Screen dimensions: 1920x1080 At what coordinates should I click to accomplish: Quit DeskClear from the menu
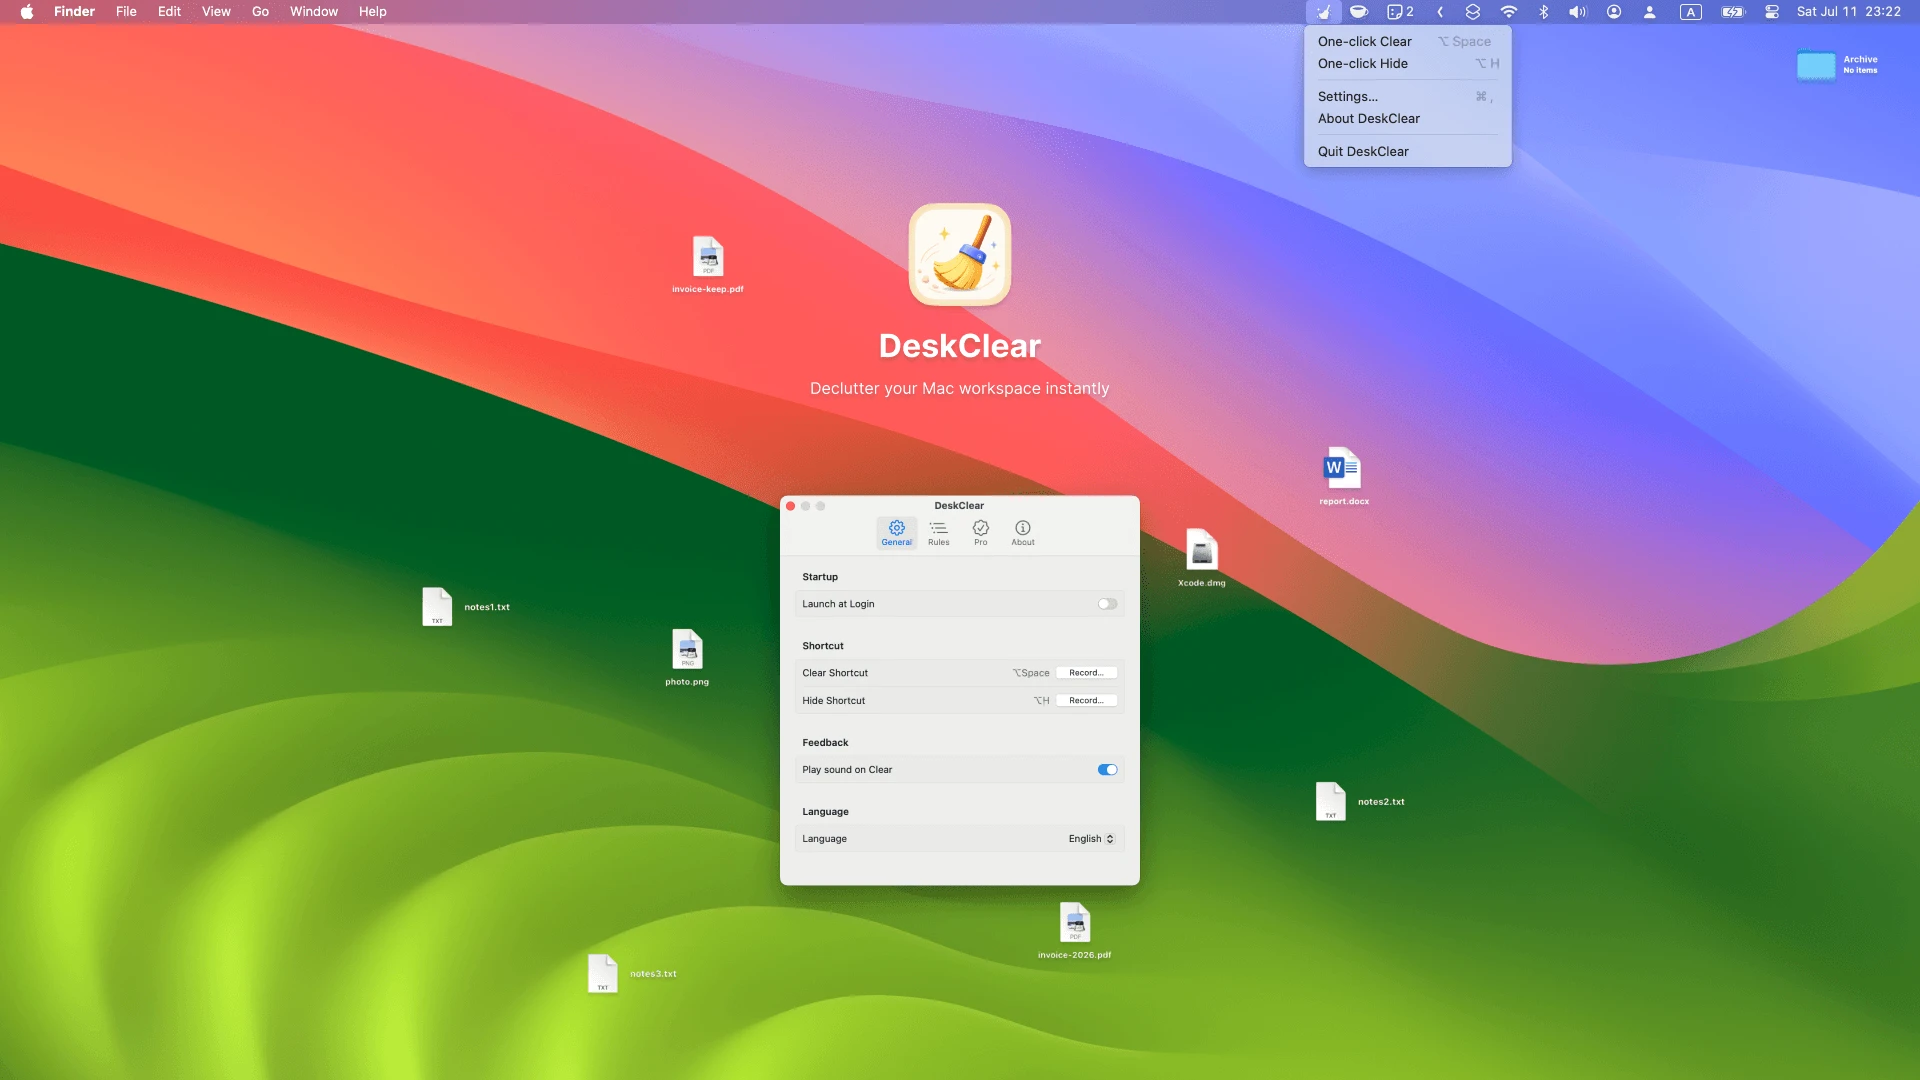click(x=1407, y=151)
